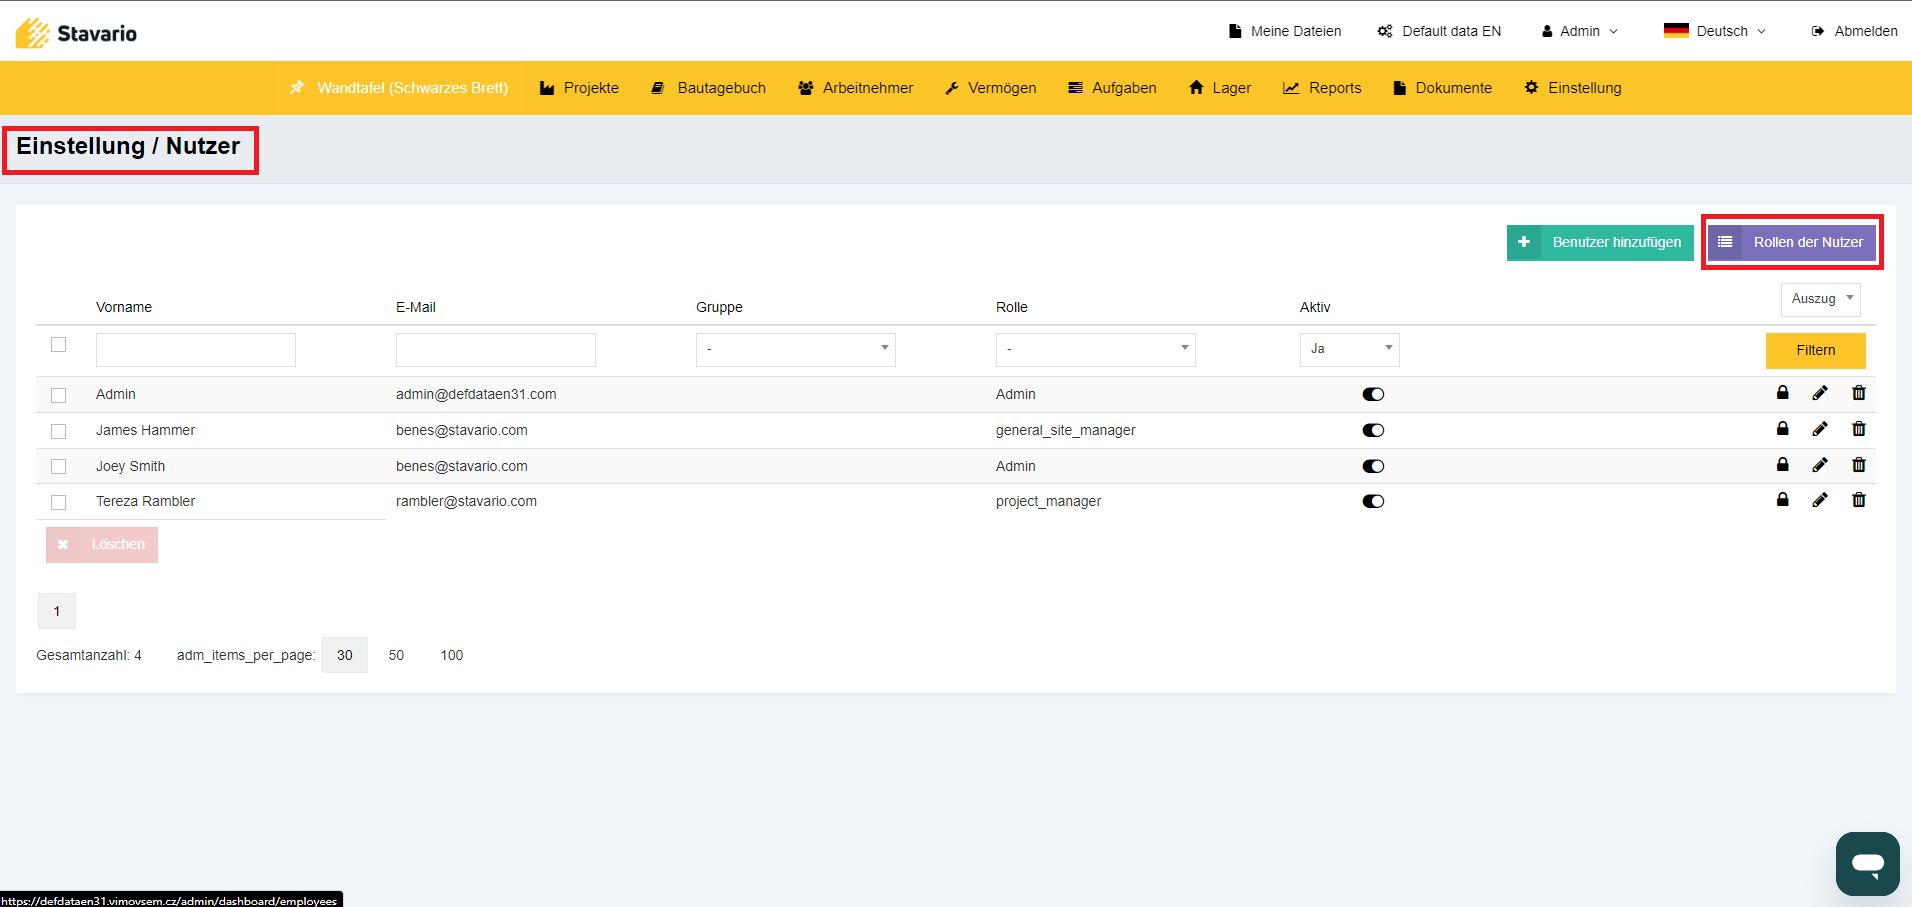Click the email admin@defdataen31.com

(x=476, y=394)
